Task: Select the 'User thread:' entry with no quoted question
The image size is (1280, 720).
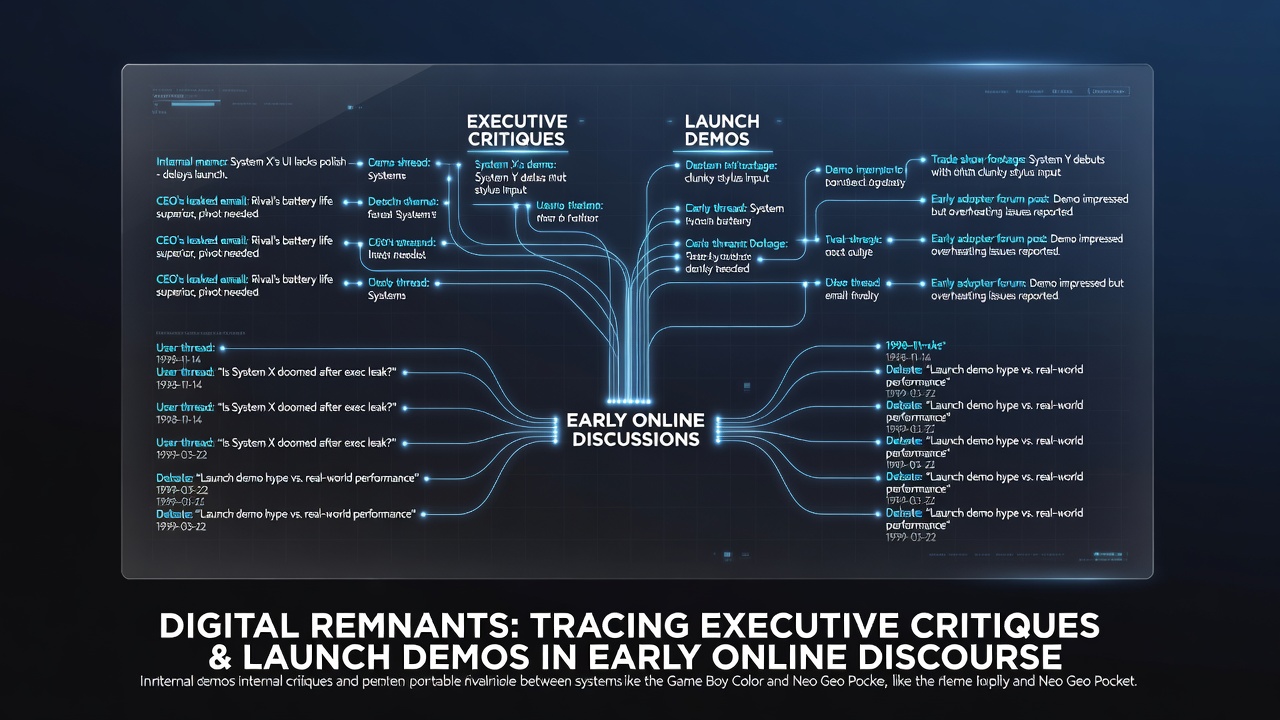Action: click(186, 354)
